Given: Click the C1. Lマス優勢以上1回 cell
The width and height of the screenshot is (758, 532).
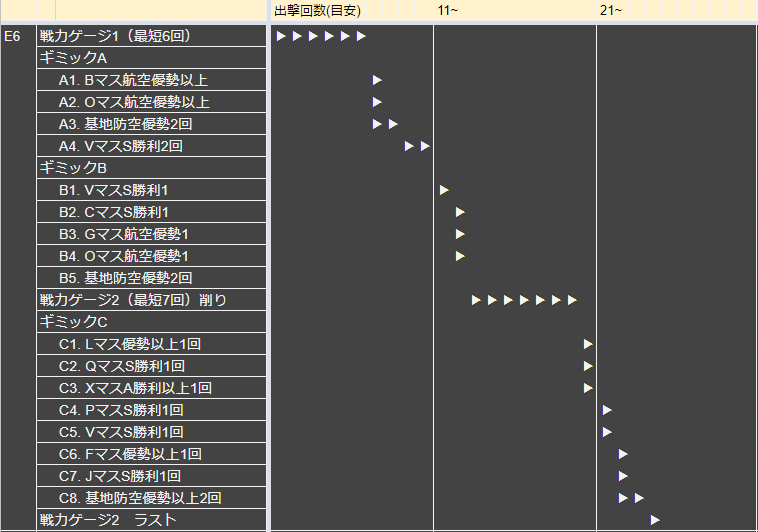Looking at the screenshot, I should point(151,344).
